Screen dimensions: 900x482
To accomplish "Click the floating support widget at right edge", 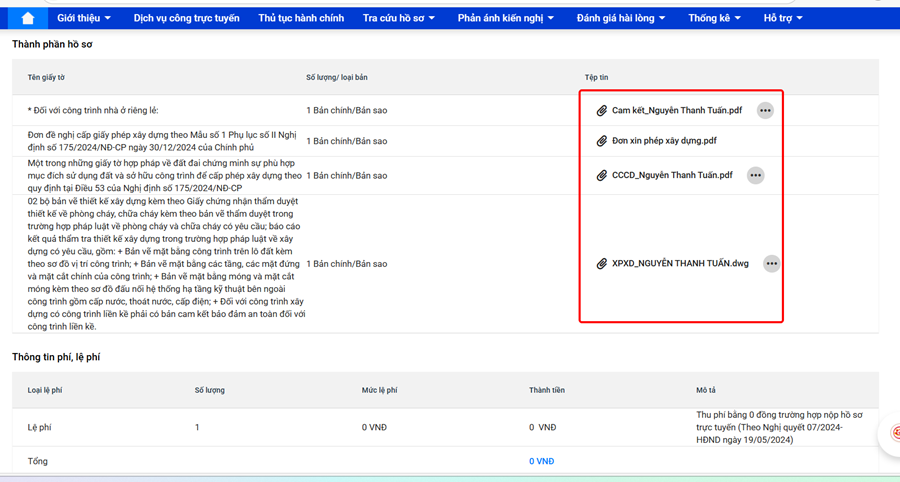I will (893, 432).
